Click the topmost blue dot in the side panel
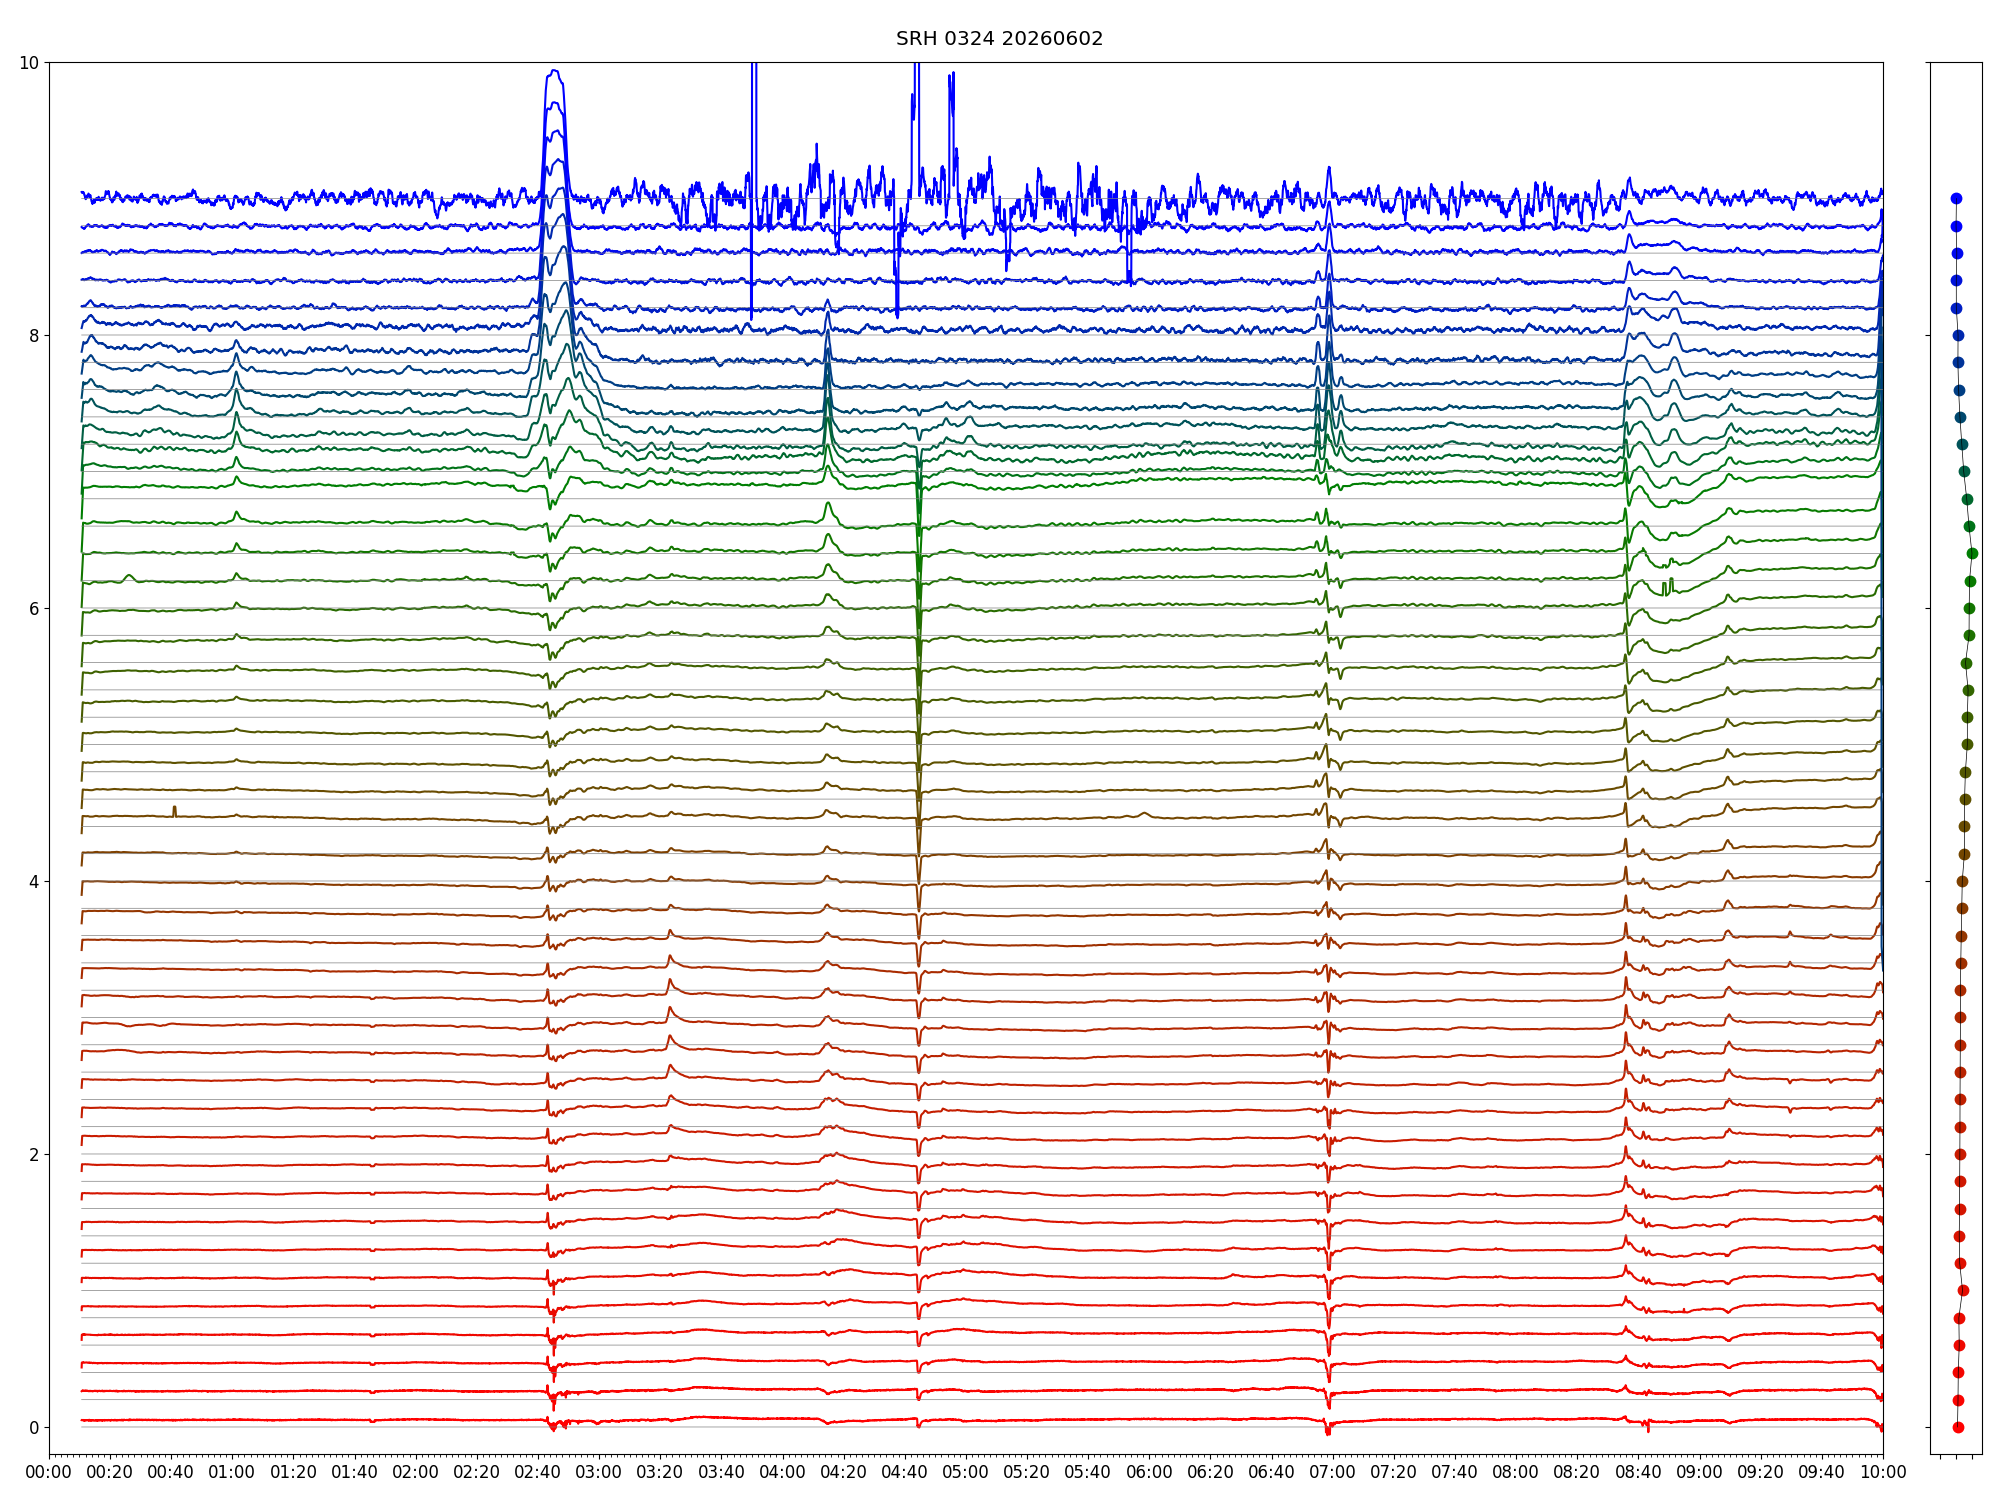 pos(1956,199)
